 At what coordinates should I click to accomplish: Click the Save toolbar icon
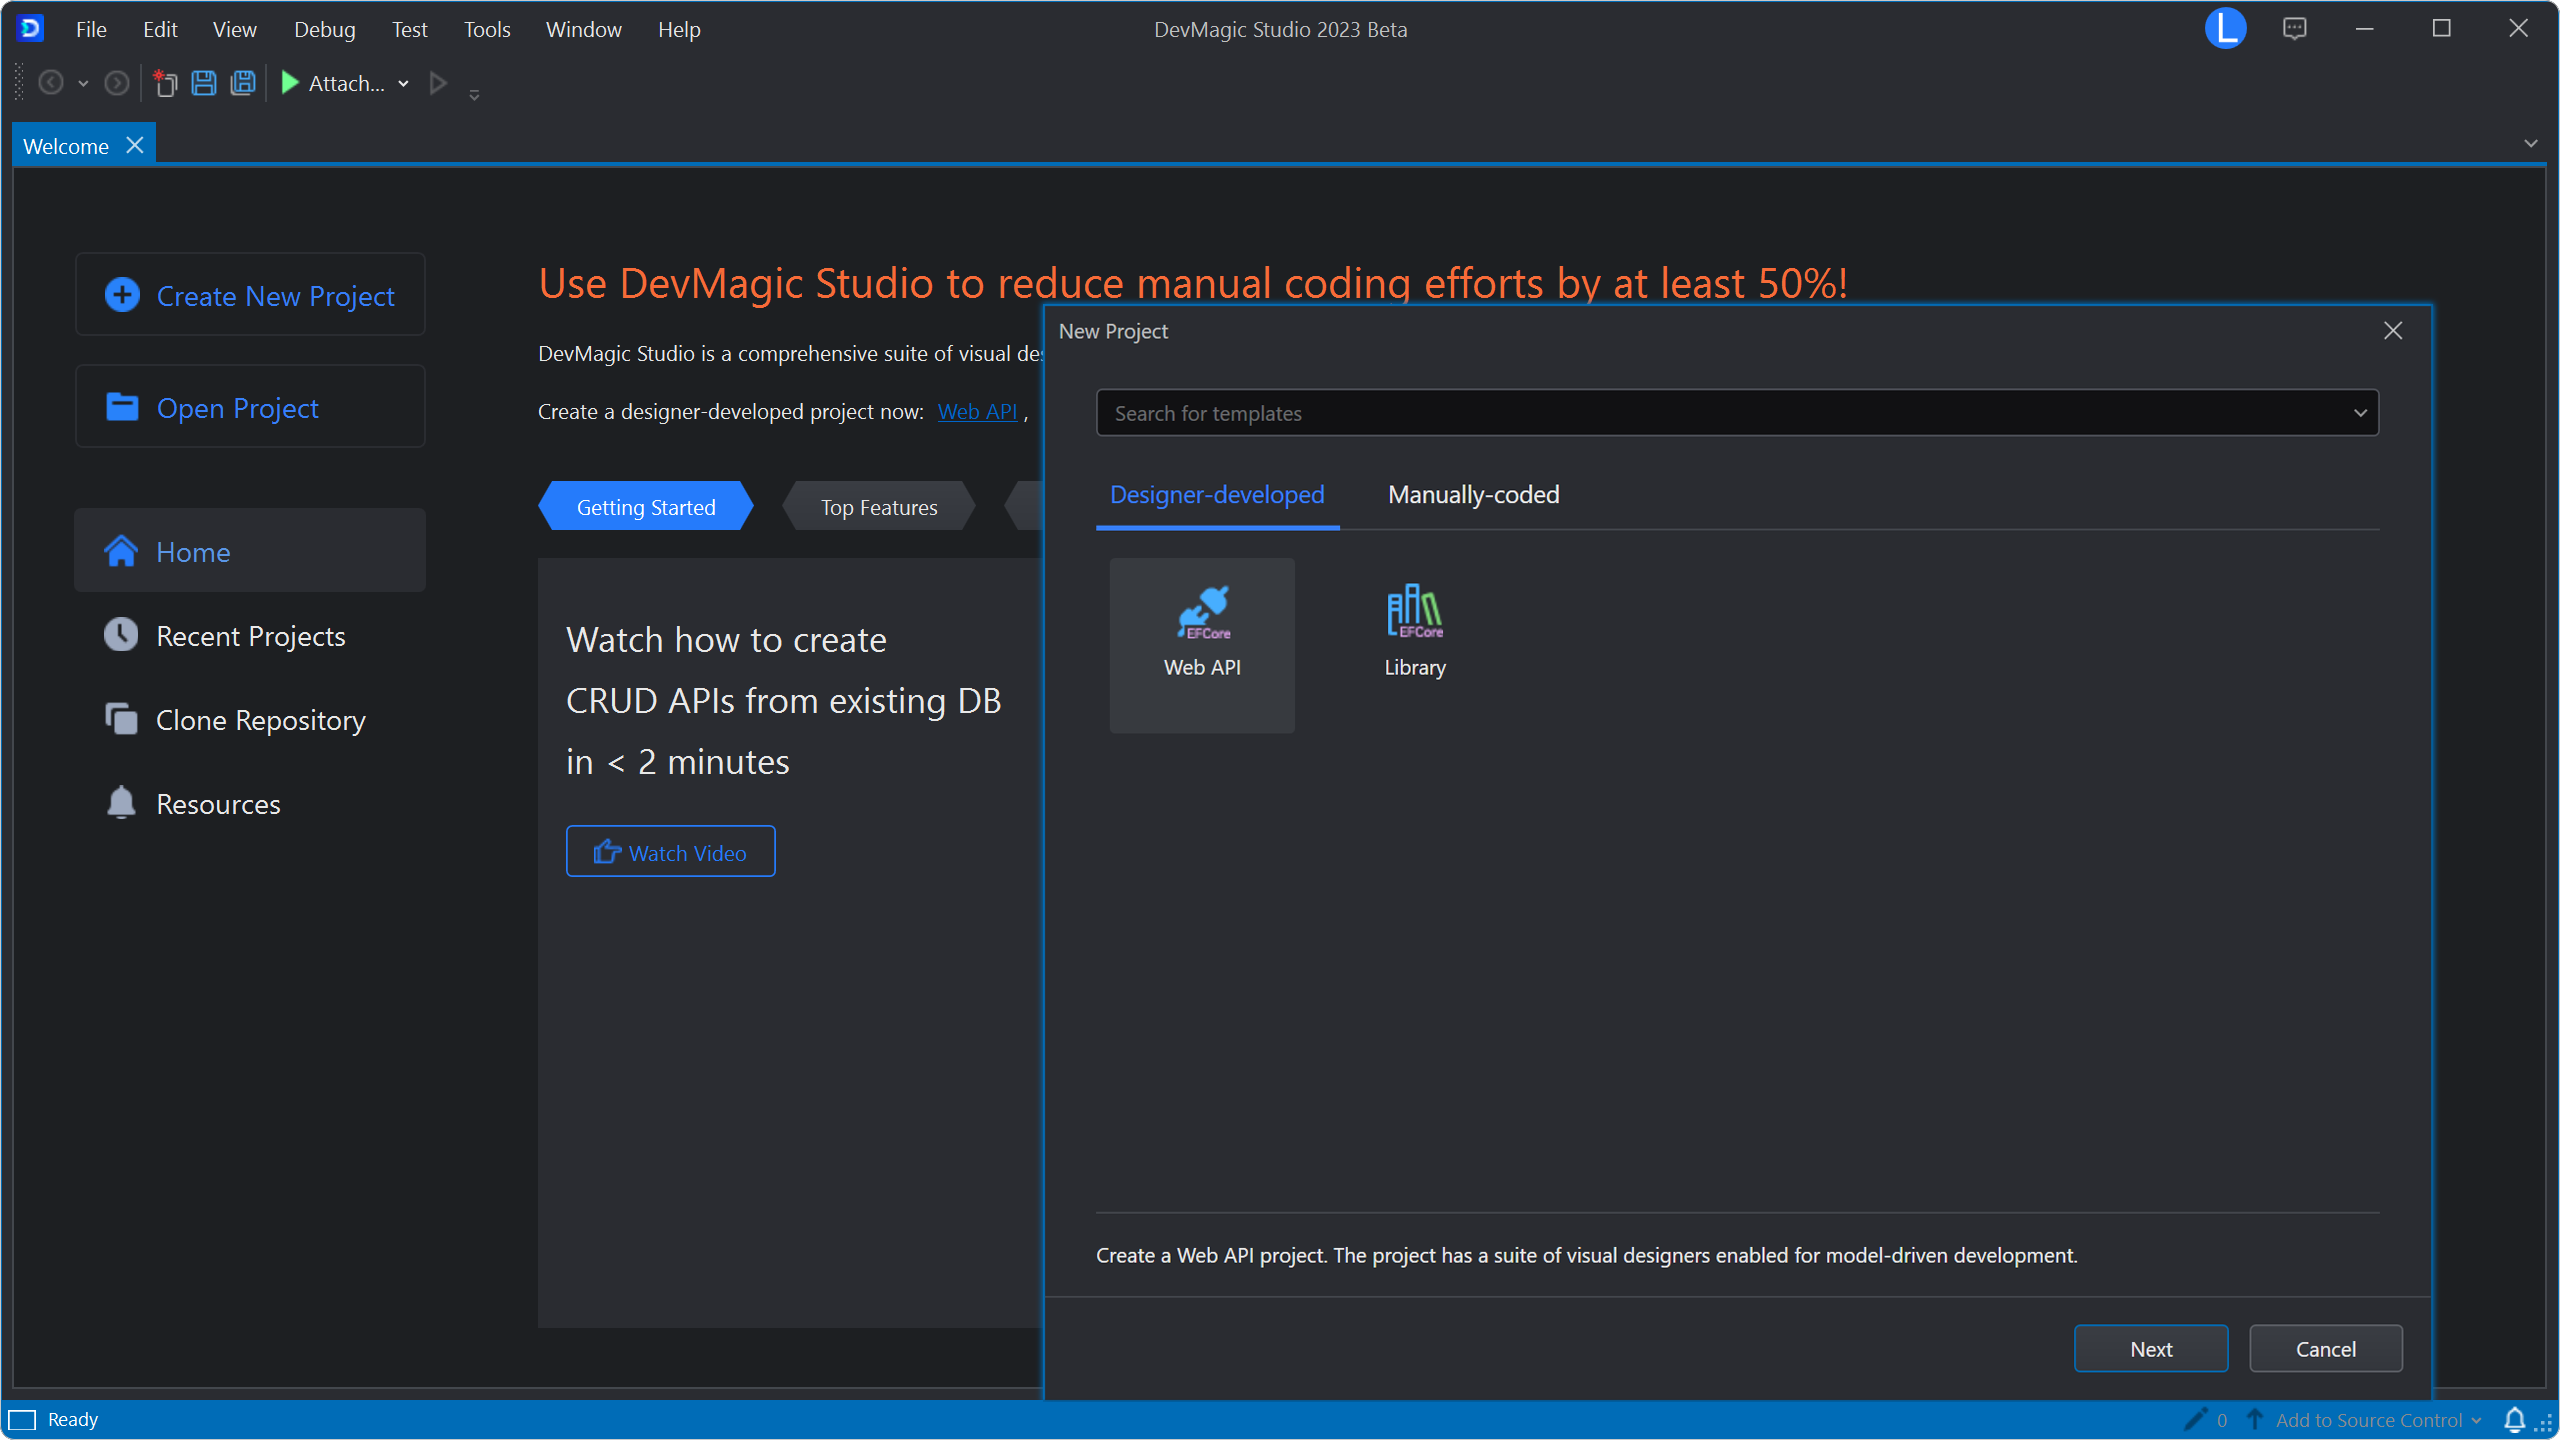pyautogui.click(x=204, y=83)
